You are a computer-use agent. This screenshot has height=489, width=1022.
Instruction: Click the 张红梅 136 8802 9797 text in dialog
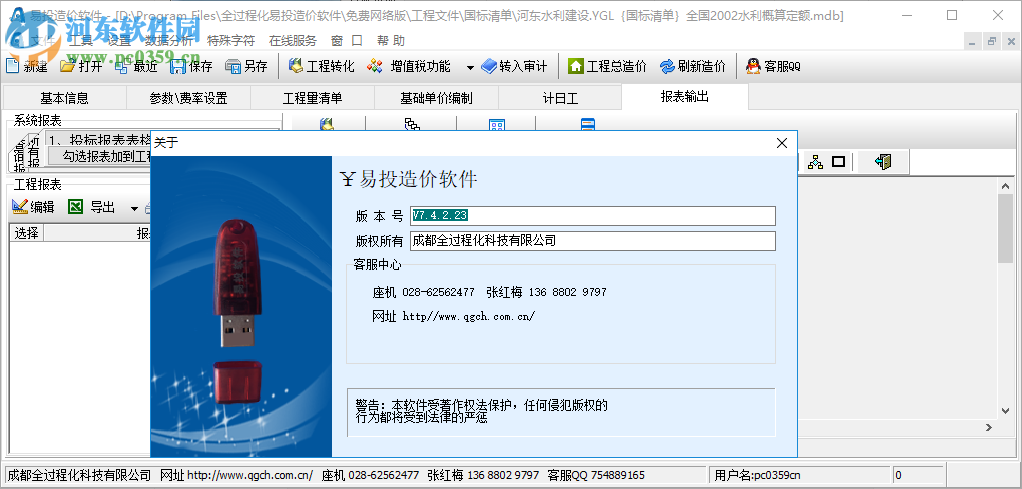[x=546, y=292]
